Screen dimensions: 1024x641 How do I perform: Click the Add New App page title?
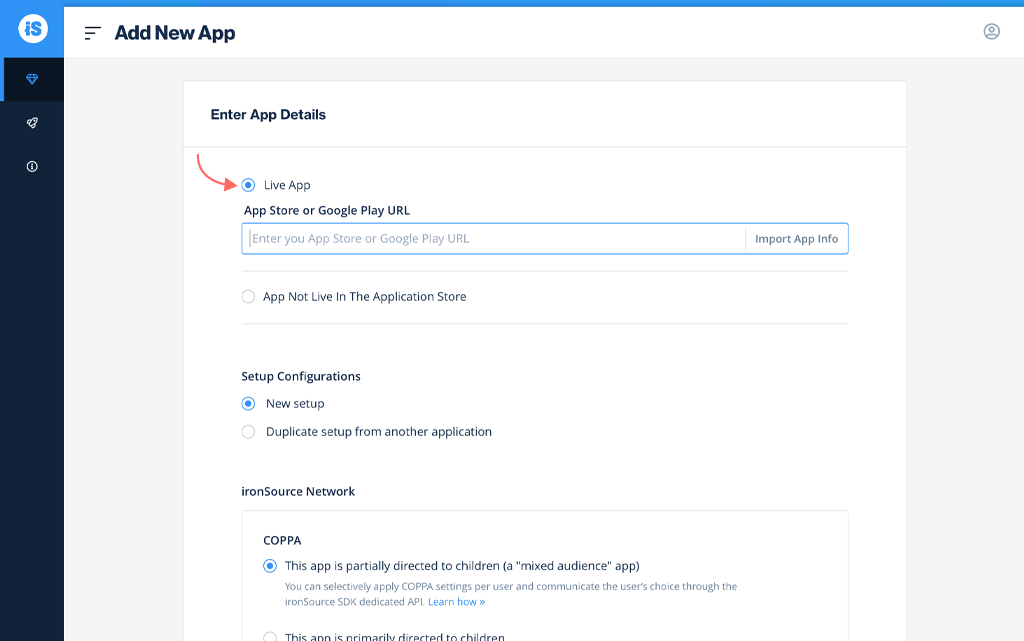175,32
